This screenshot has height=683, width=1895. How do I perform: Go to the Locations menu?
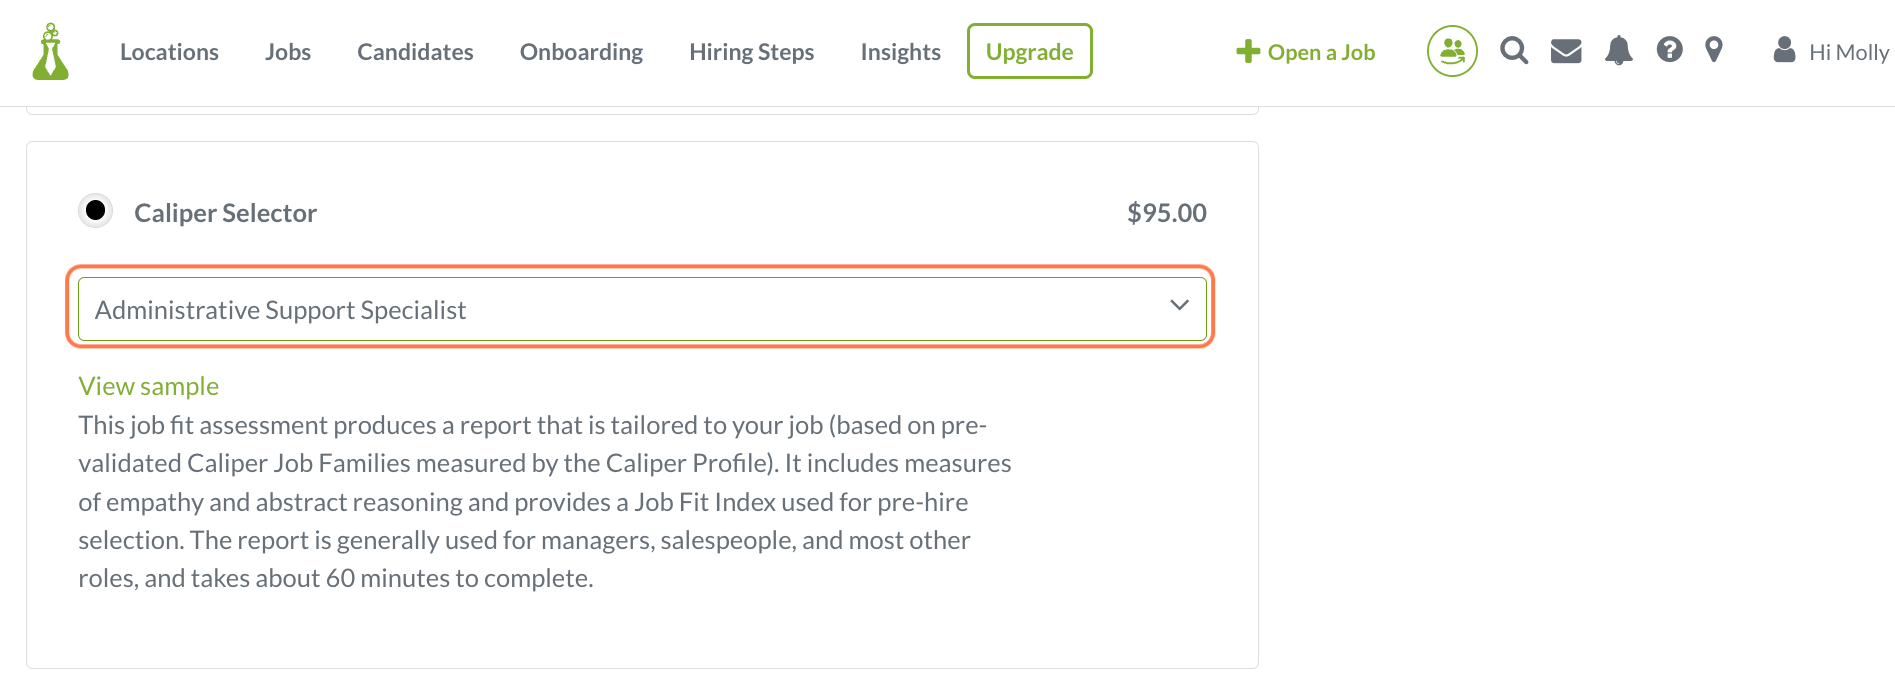pos(169,52)
